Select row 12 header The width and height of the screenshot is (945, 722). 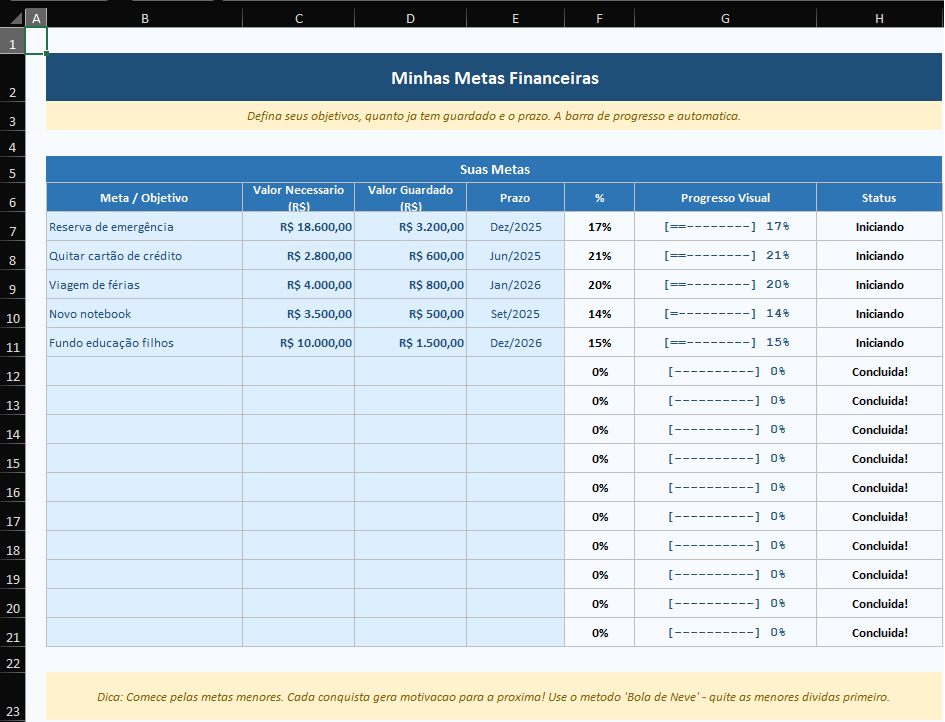tap(13, 372)
